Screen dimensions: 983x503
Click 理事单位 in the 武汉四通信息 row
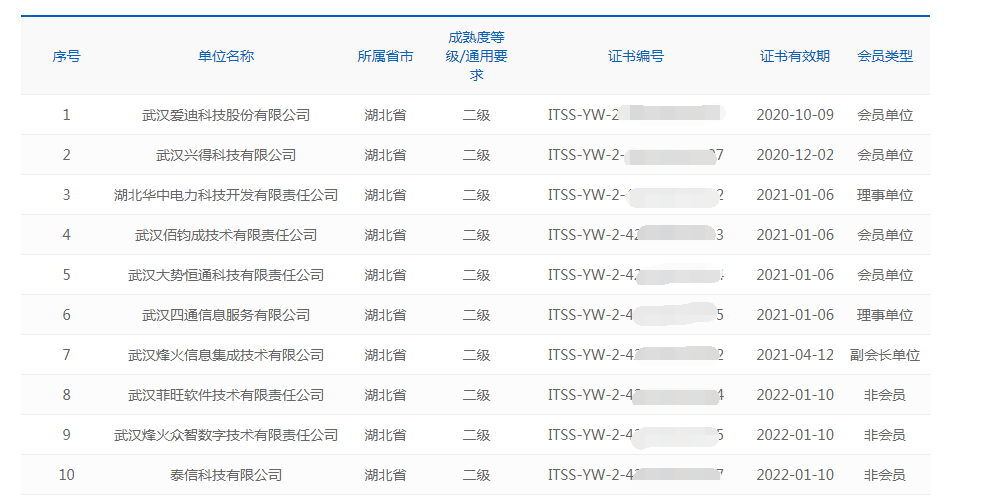(x=885, y=315)
